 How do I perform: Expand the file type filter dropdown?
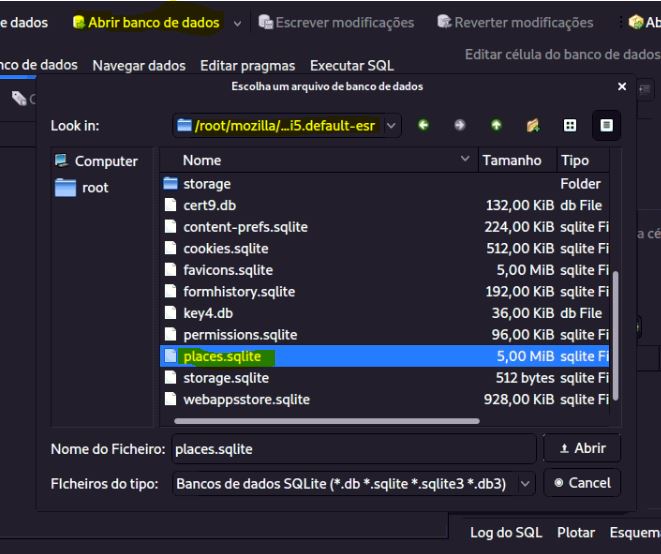526,483
